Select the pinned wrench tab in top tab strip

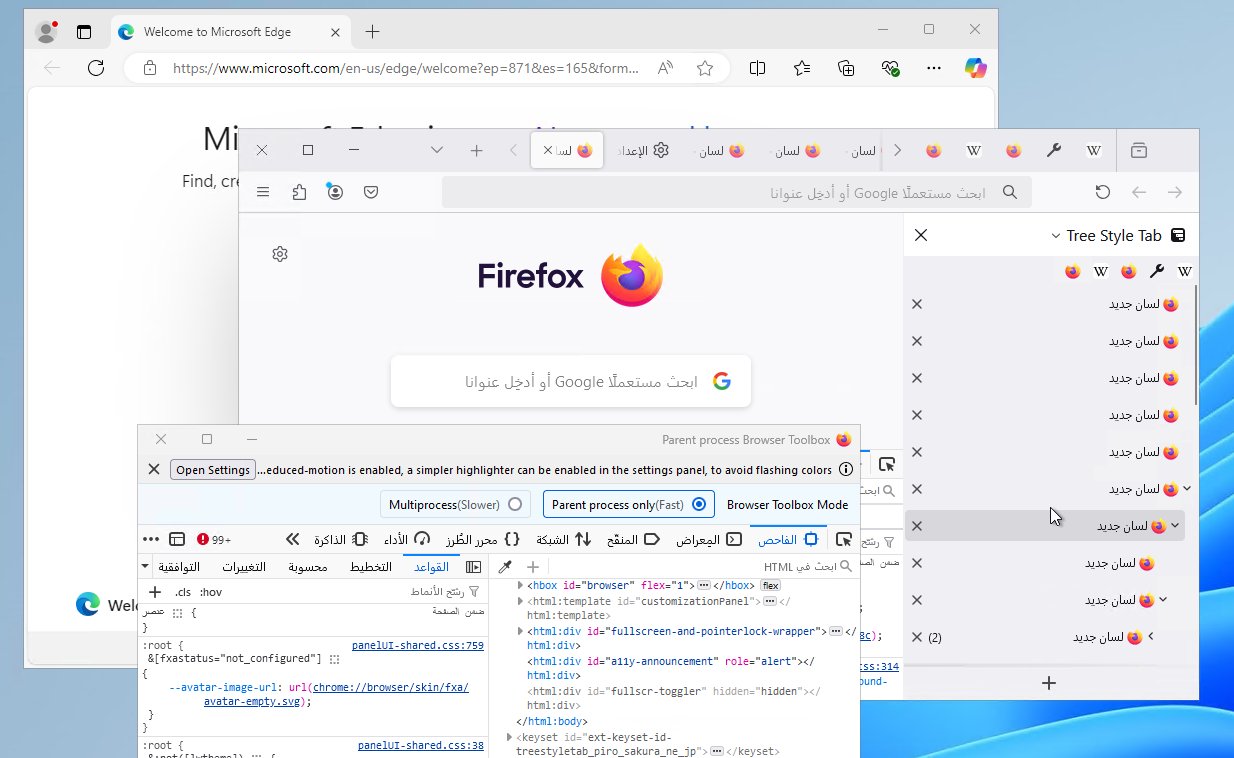(x=1053, y=150)
